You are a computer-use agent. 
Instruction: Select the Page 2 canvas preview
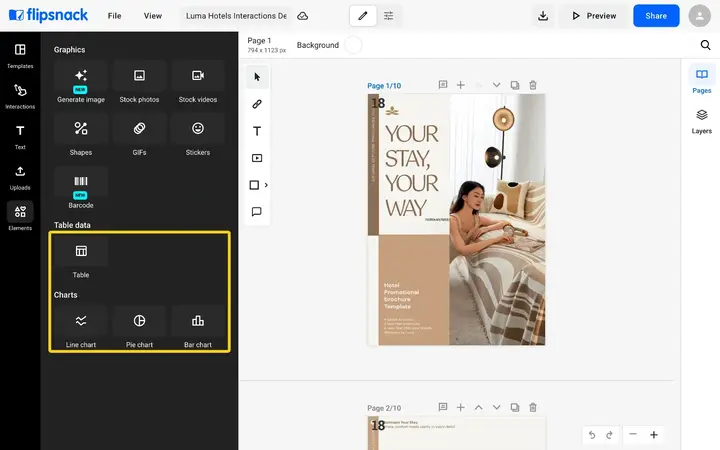coord(456,433)
